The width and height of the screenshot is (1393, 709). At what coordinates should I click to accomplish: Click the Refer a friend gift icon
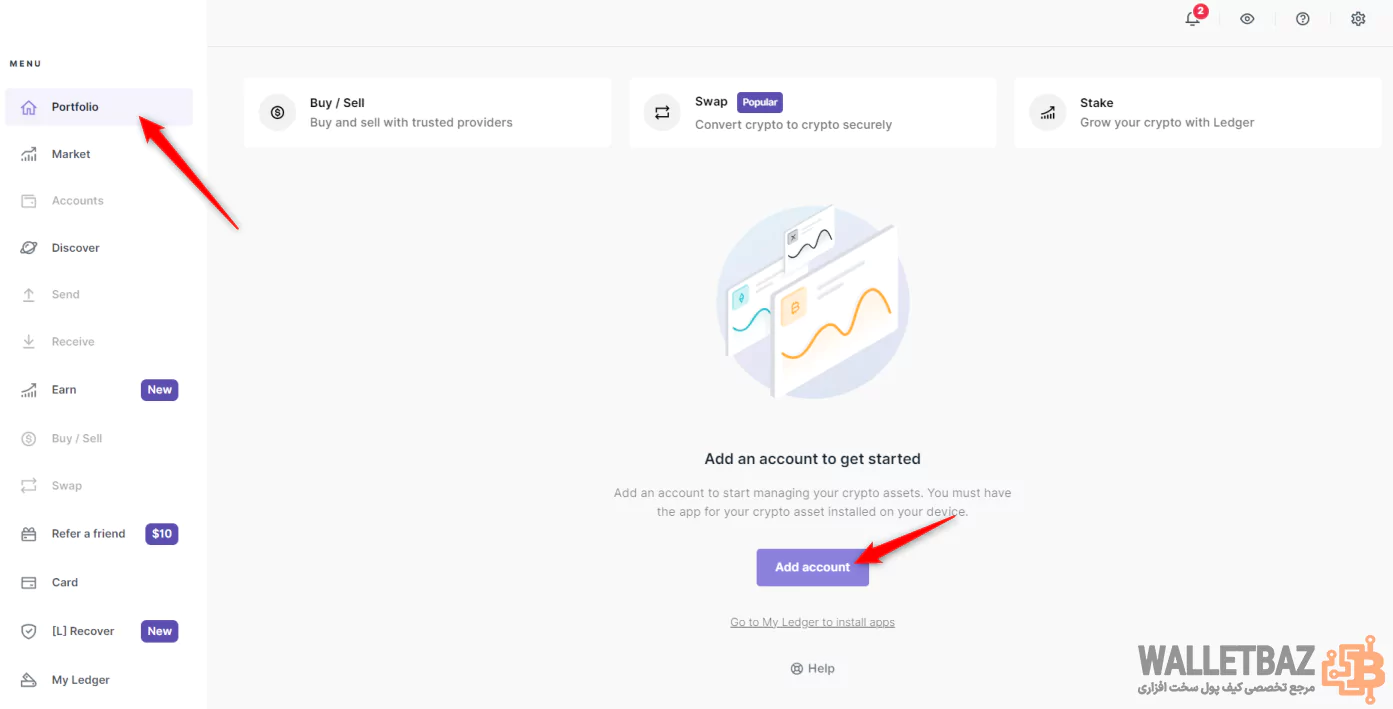click(x=29, y=534)
